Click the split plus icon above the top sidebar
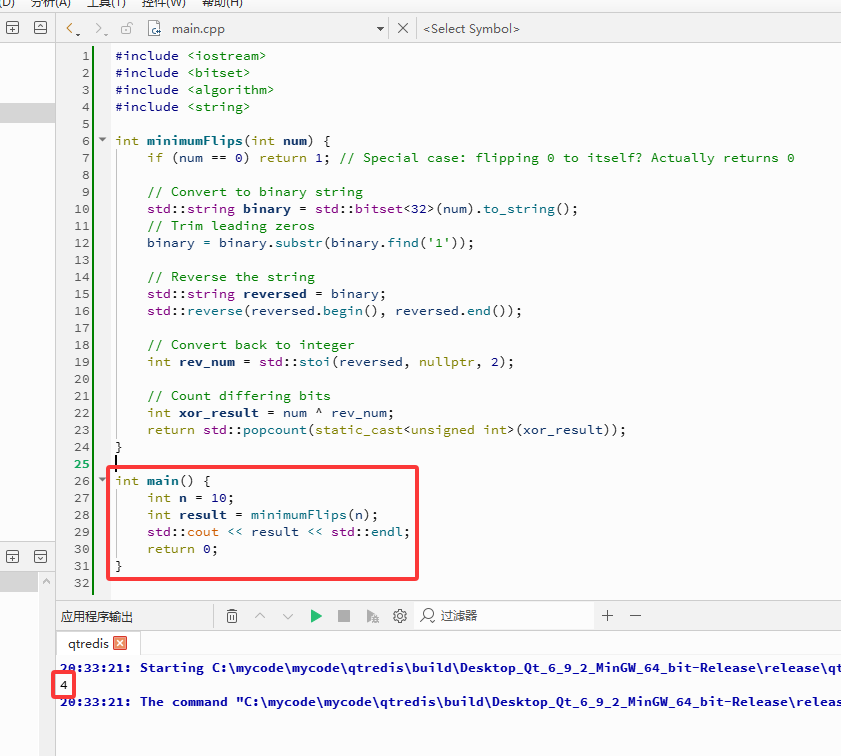Image resolution: width=841 pixels, height=756 pixels. [12, 28]
